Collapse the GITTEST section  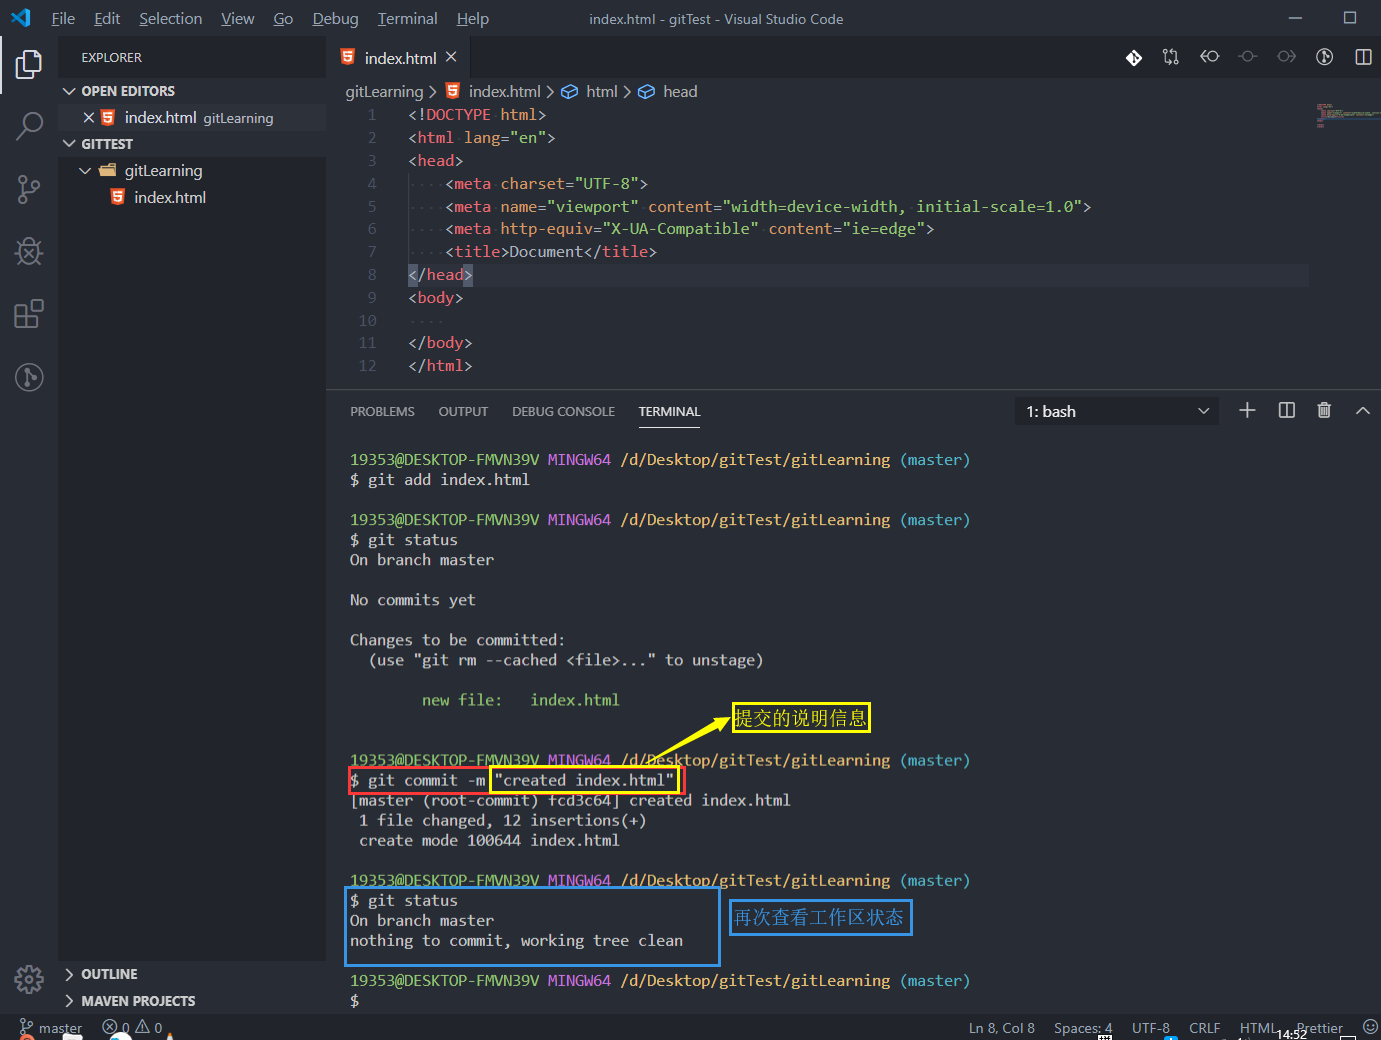point(98,144)
